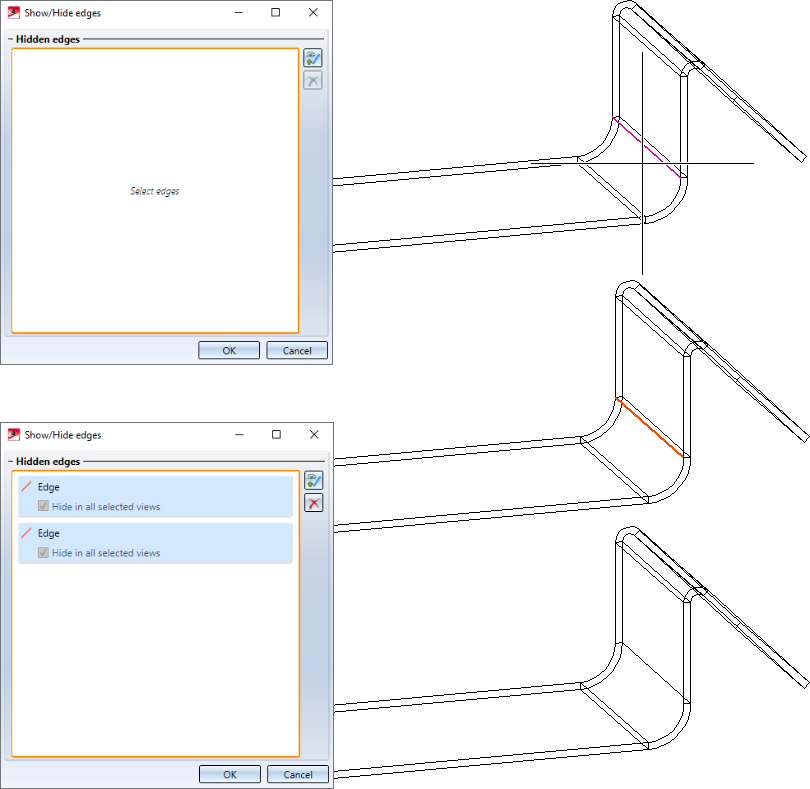Pick the magenta highlighted edge in the drawing
Screen dimensions: 810x789
click(650, 148)
